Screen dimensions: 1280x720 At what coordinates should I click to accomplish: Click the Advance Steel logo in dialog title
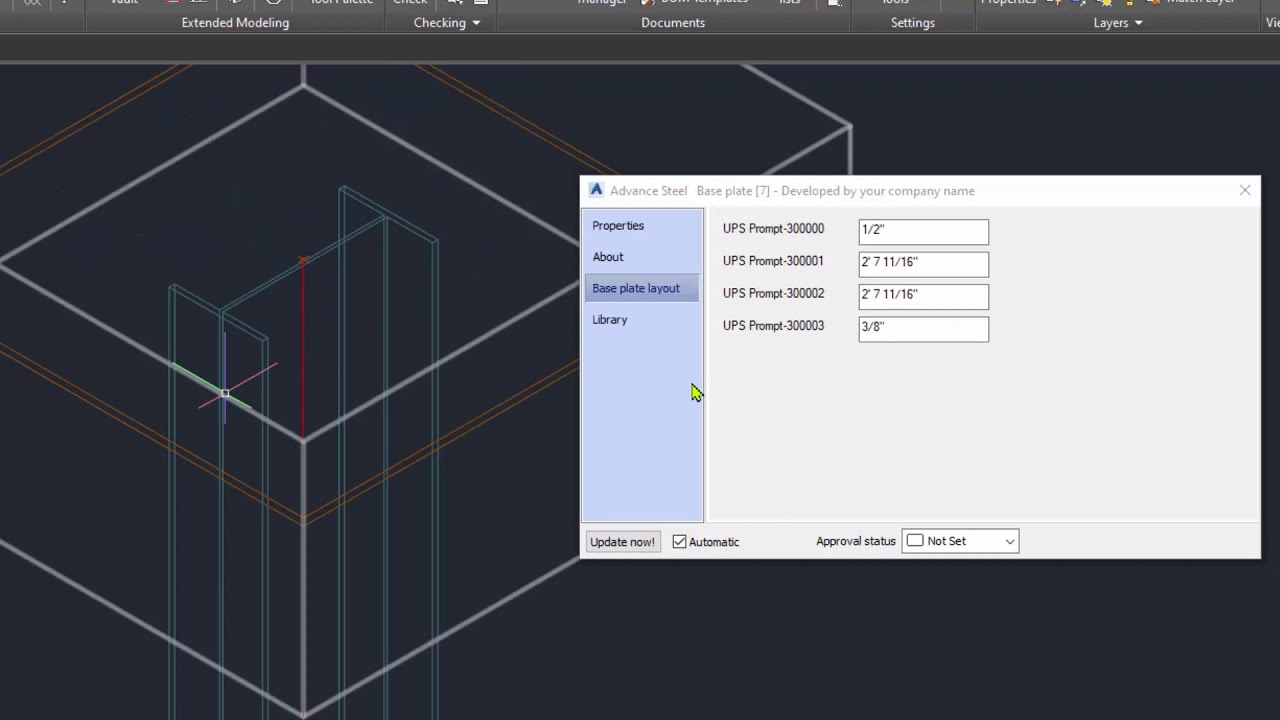click(596, 190)
